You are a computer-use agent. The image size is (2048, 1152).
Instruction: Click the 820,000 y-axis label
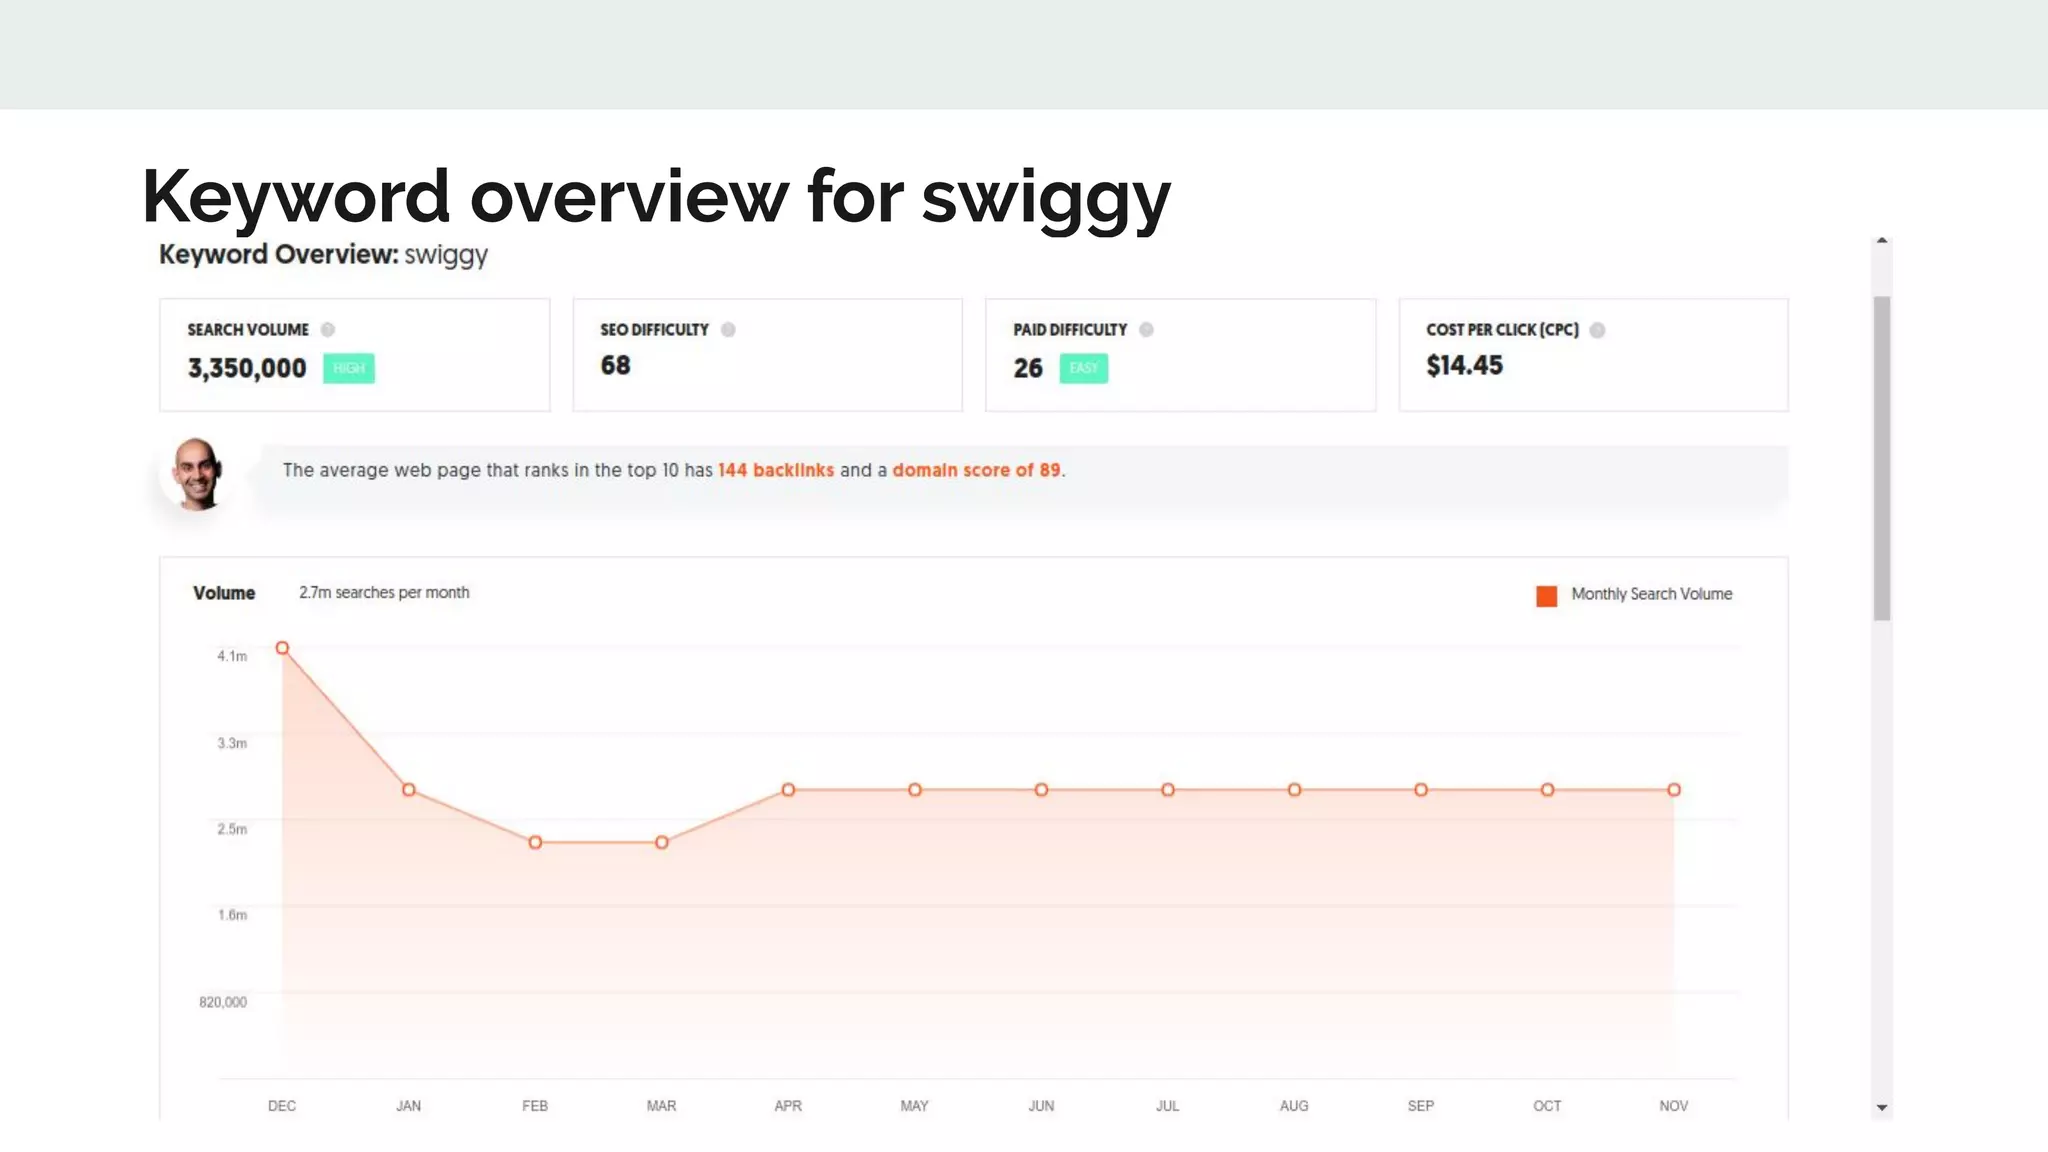point(223,1002)
